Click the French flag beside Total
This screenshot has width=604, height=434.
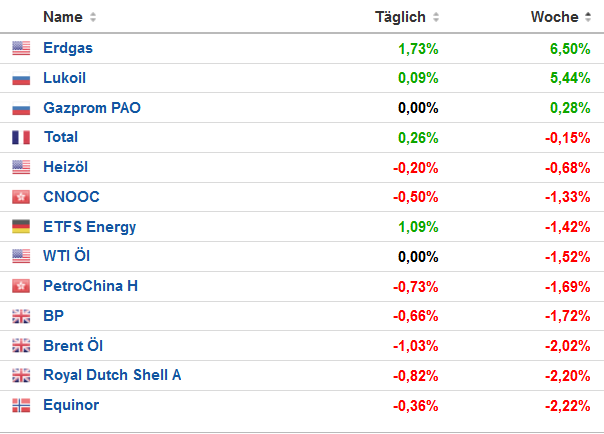point(21,138)
